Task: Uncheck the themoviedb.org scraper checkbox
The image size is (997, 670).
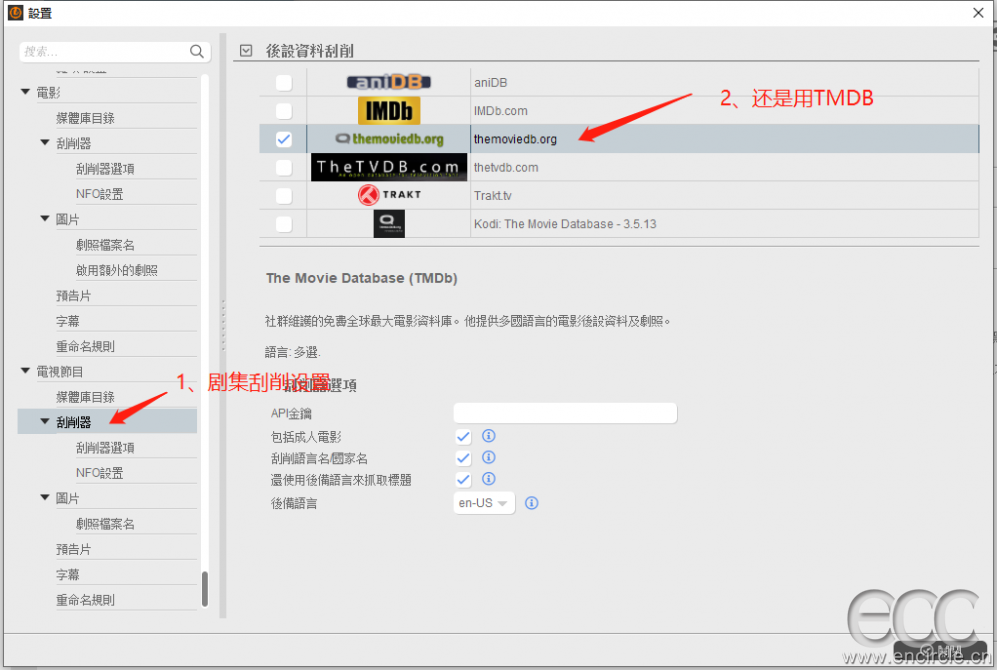Action: point(284,139)
